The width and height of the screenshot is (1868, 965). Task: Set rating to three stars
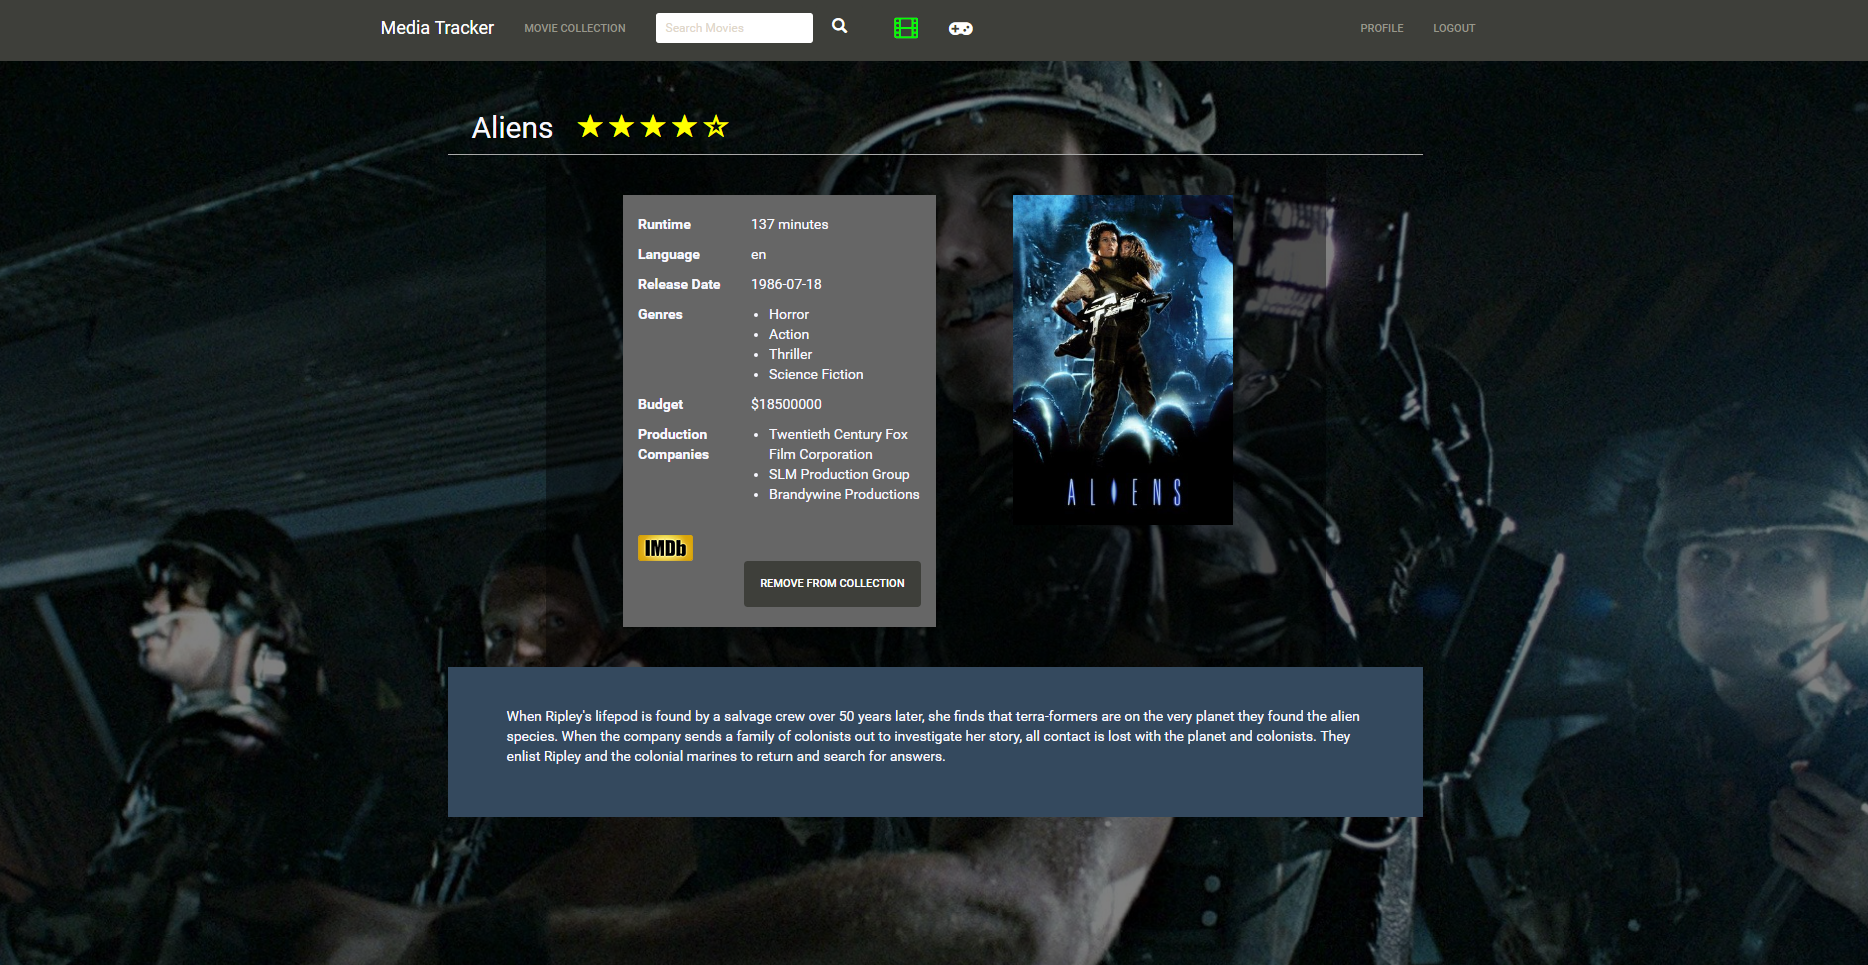[653, 127]
